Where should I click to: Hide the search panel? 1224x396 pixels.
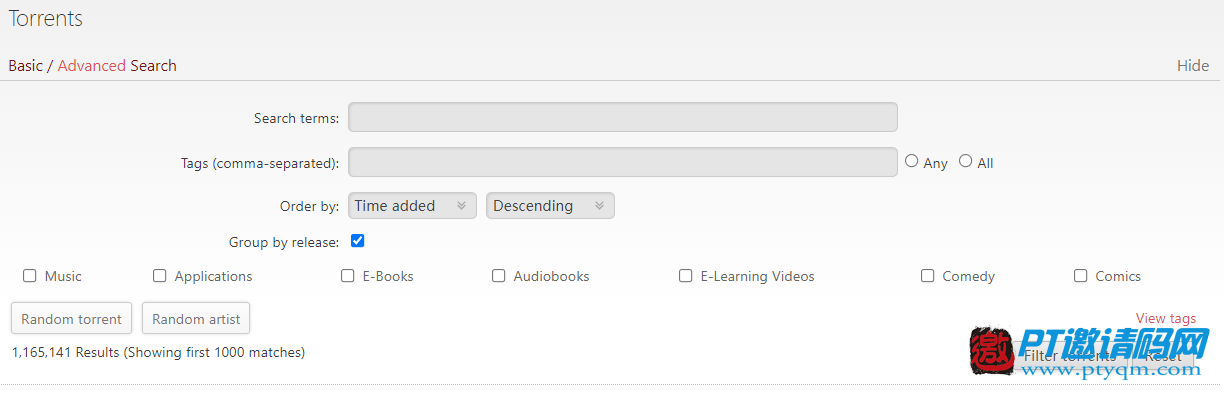point(1193,66)
